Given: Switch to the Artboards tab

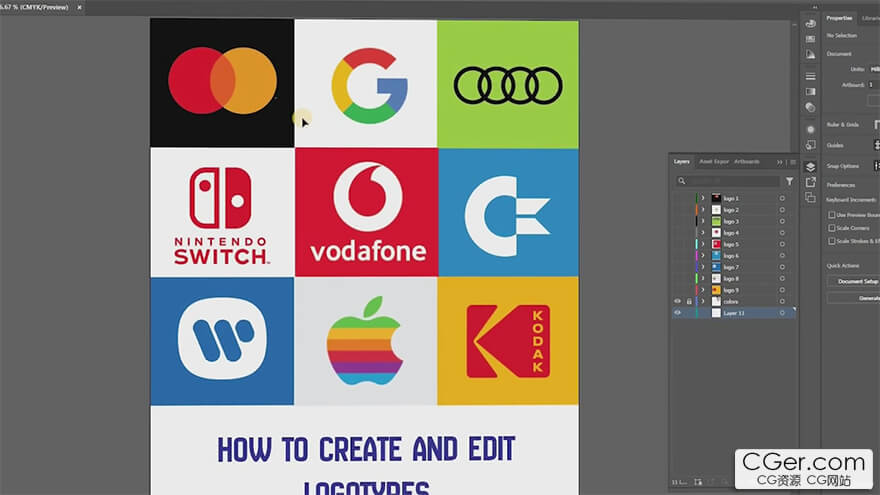Looking at the screenshot, I should tap(746, 162).
